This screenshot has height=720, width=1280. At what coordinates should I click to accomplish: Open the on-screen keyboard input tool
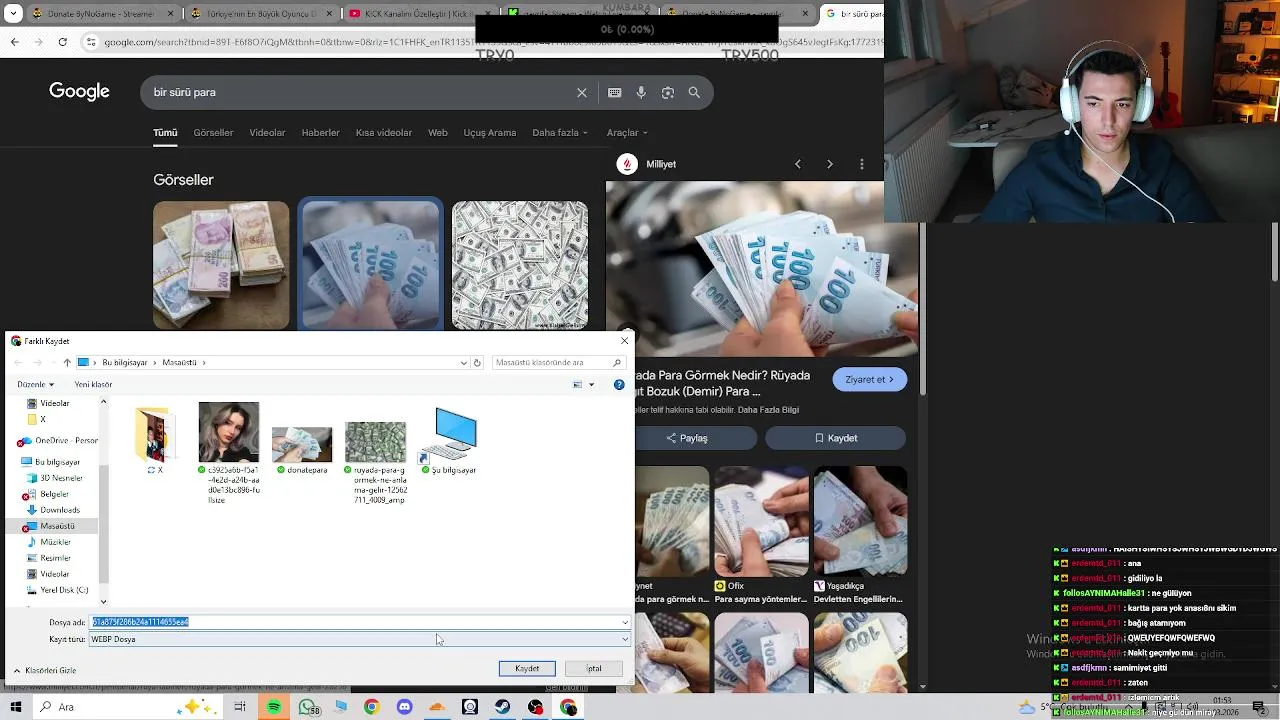pos(614,92)
